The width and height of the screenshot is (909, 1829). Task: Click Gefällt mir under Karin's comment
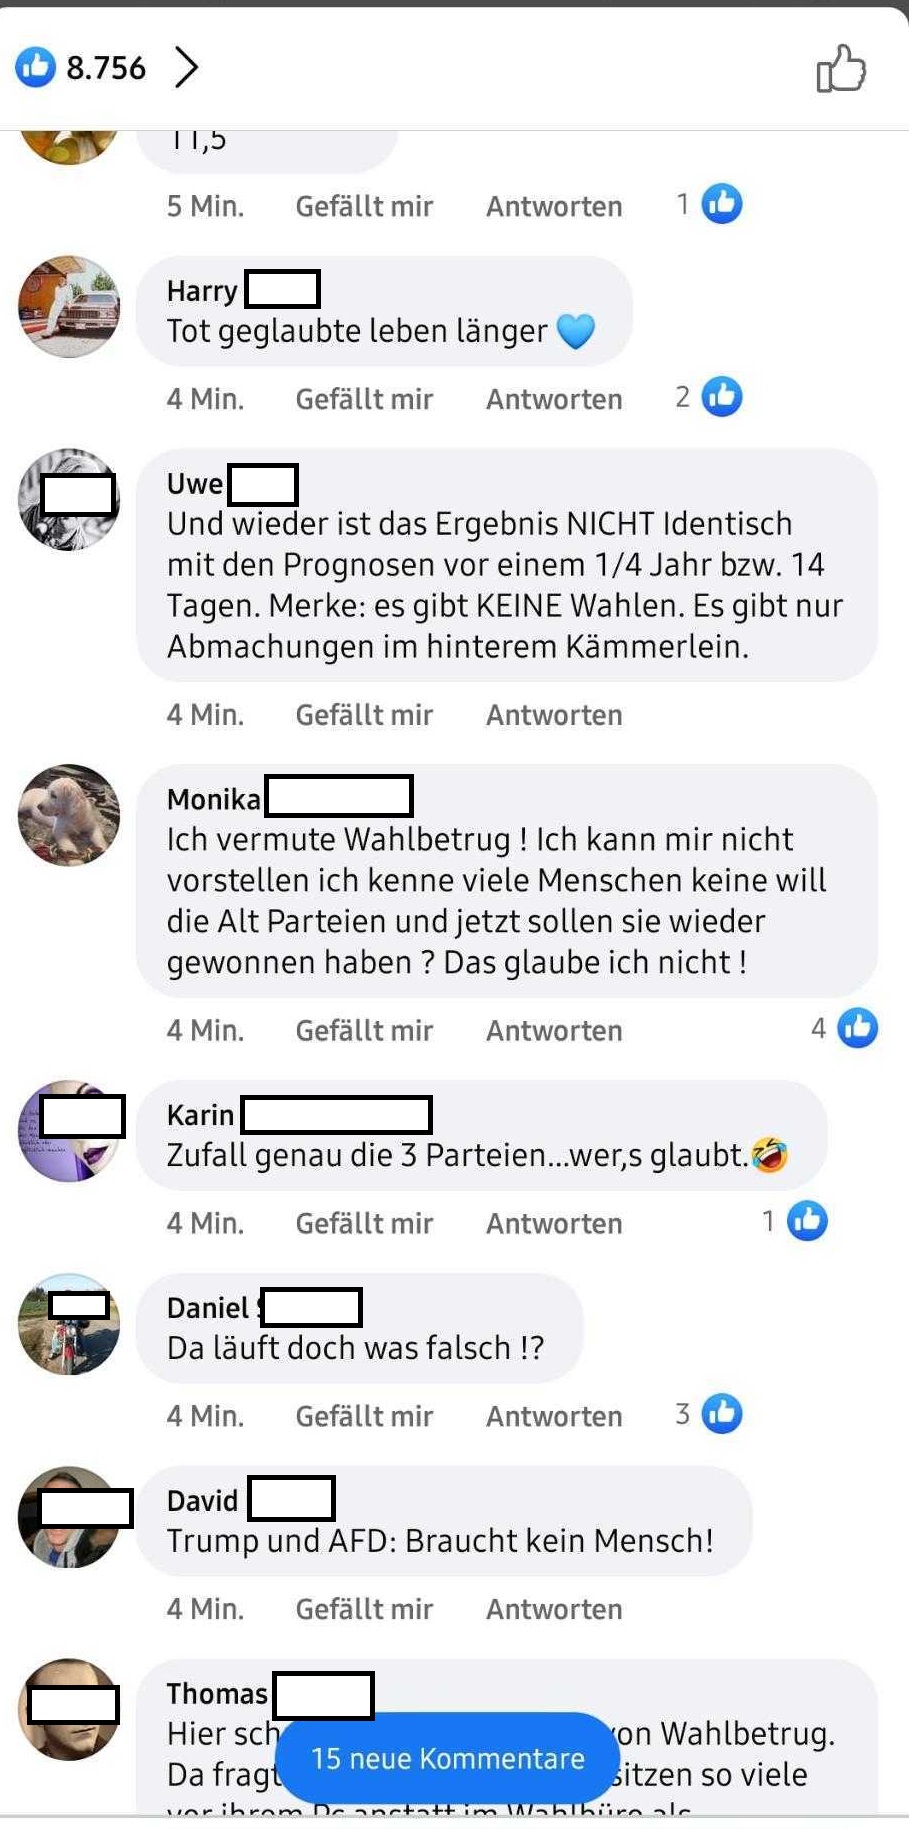[364, 1223]
